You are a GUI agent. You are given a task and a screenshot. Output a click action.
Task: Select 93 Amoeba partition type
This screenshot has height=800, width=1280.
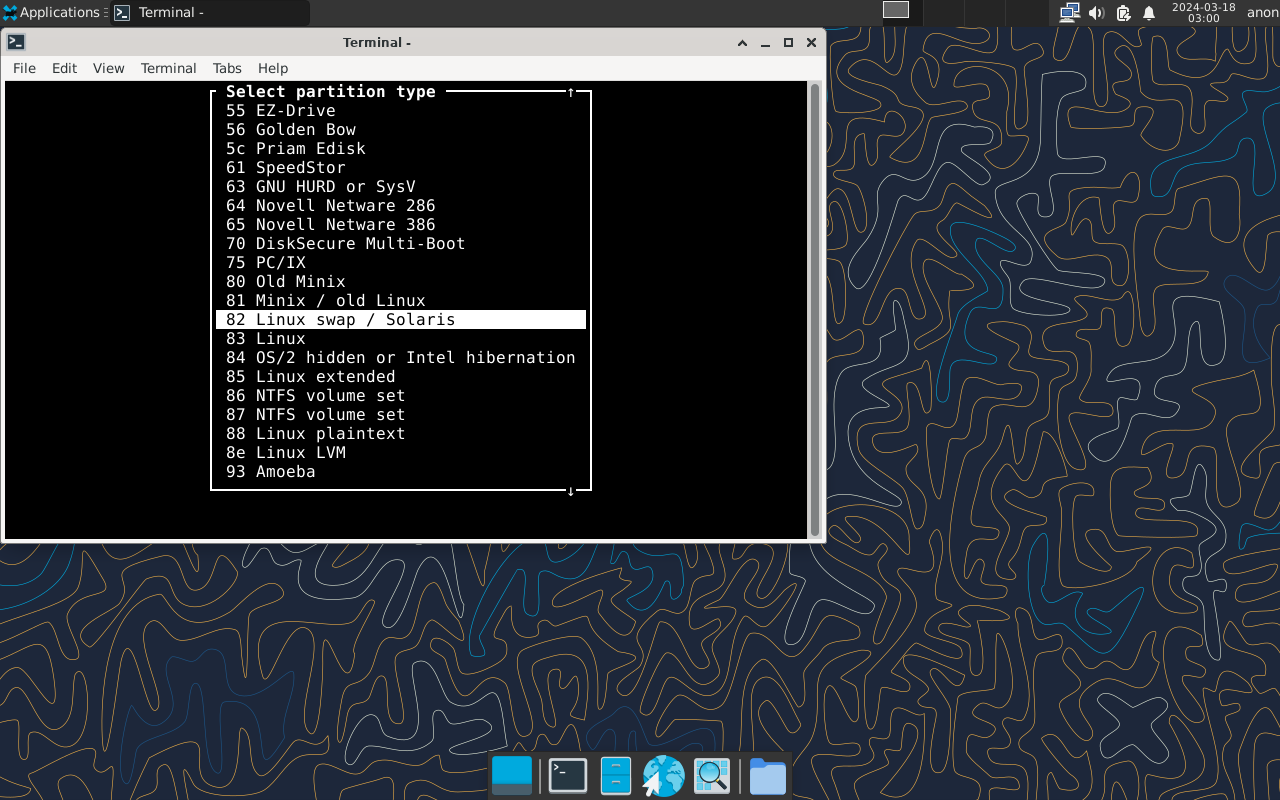point(401,471)
